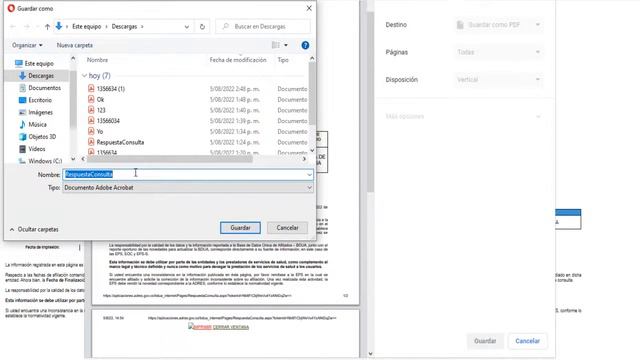The height and width of the screenshot is (360, 640).
Task: Click the view layout icon
Action: [276, 45]
